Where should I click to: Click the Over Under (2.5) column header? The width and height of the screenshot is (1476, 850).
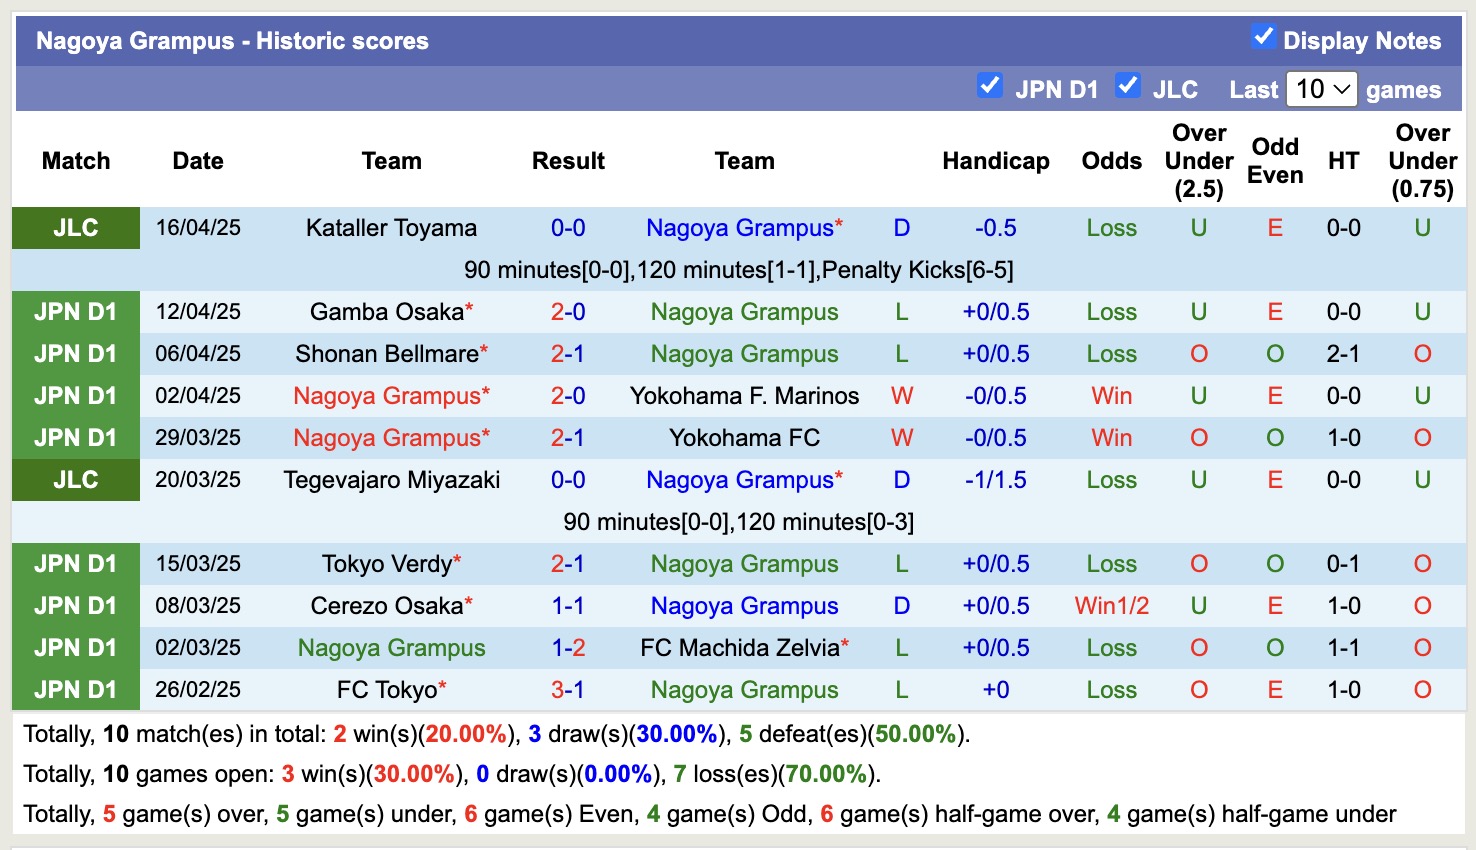pos(1199,161)
